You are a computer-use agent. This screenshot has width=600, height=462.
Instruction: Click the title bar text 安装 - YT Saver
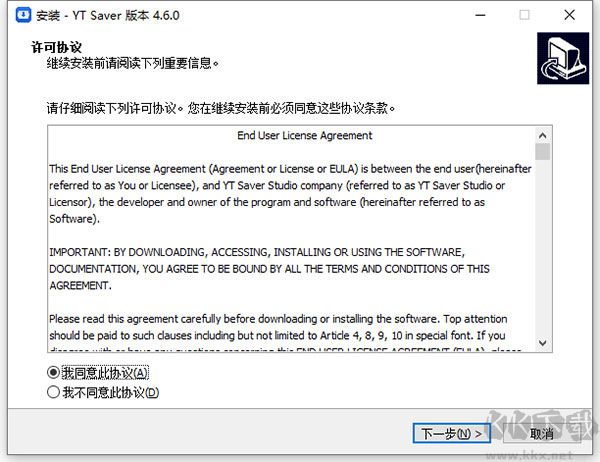(x=108, y=15)
